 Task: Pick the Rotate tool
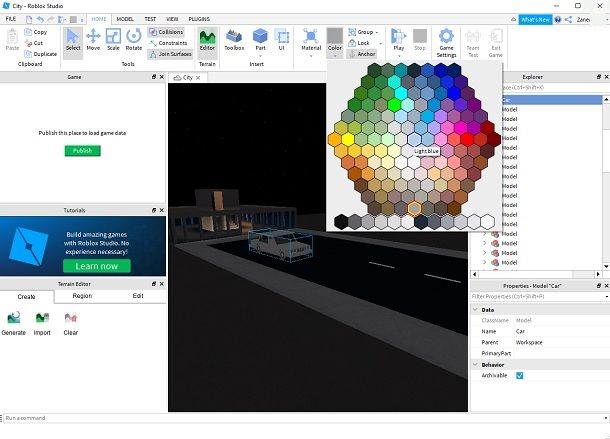pyautogui.click(x=133, y=40)
